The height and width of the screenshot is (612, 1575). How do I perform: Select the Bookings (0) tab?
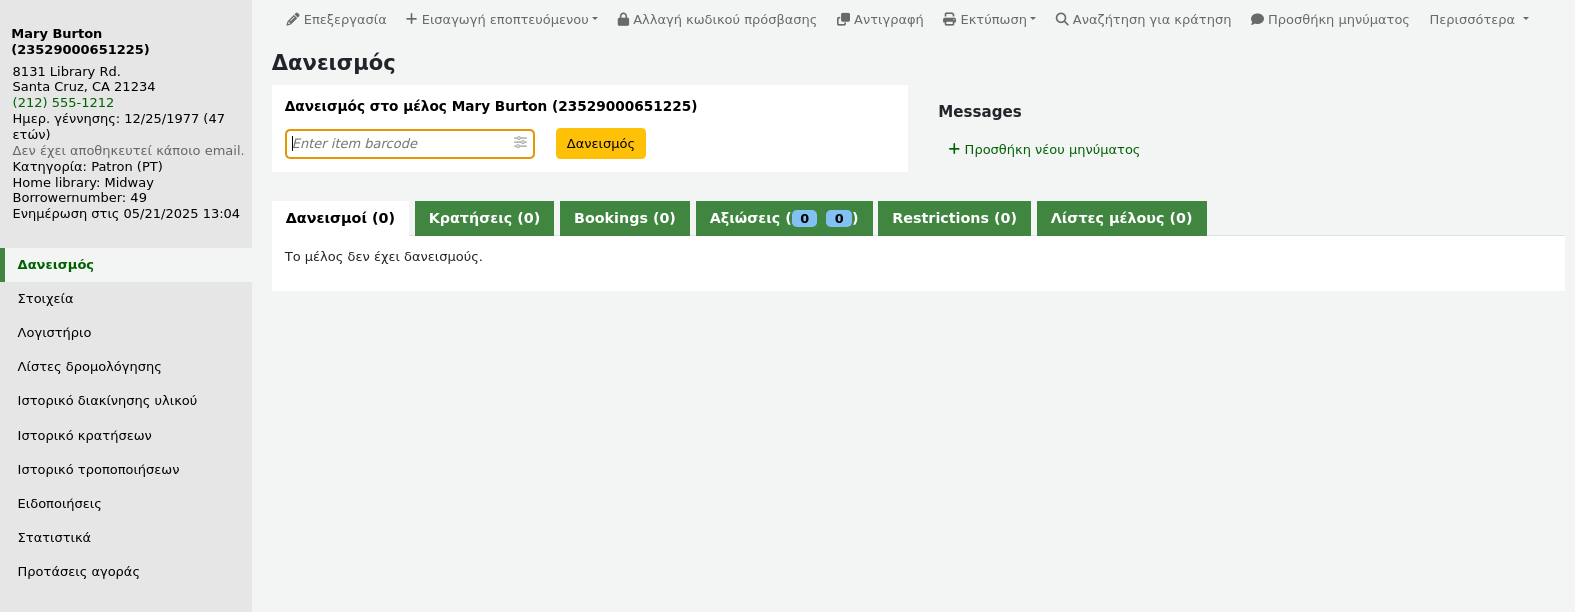[624, 218]
